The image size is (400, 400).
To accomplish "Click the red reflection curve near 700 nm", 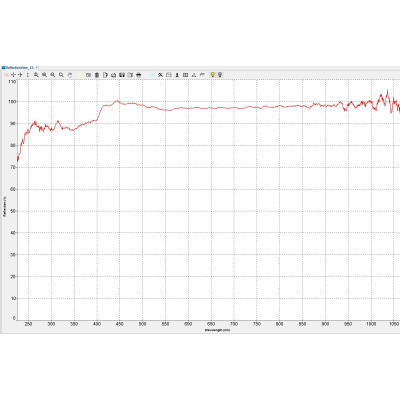I will pos(234,108).
